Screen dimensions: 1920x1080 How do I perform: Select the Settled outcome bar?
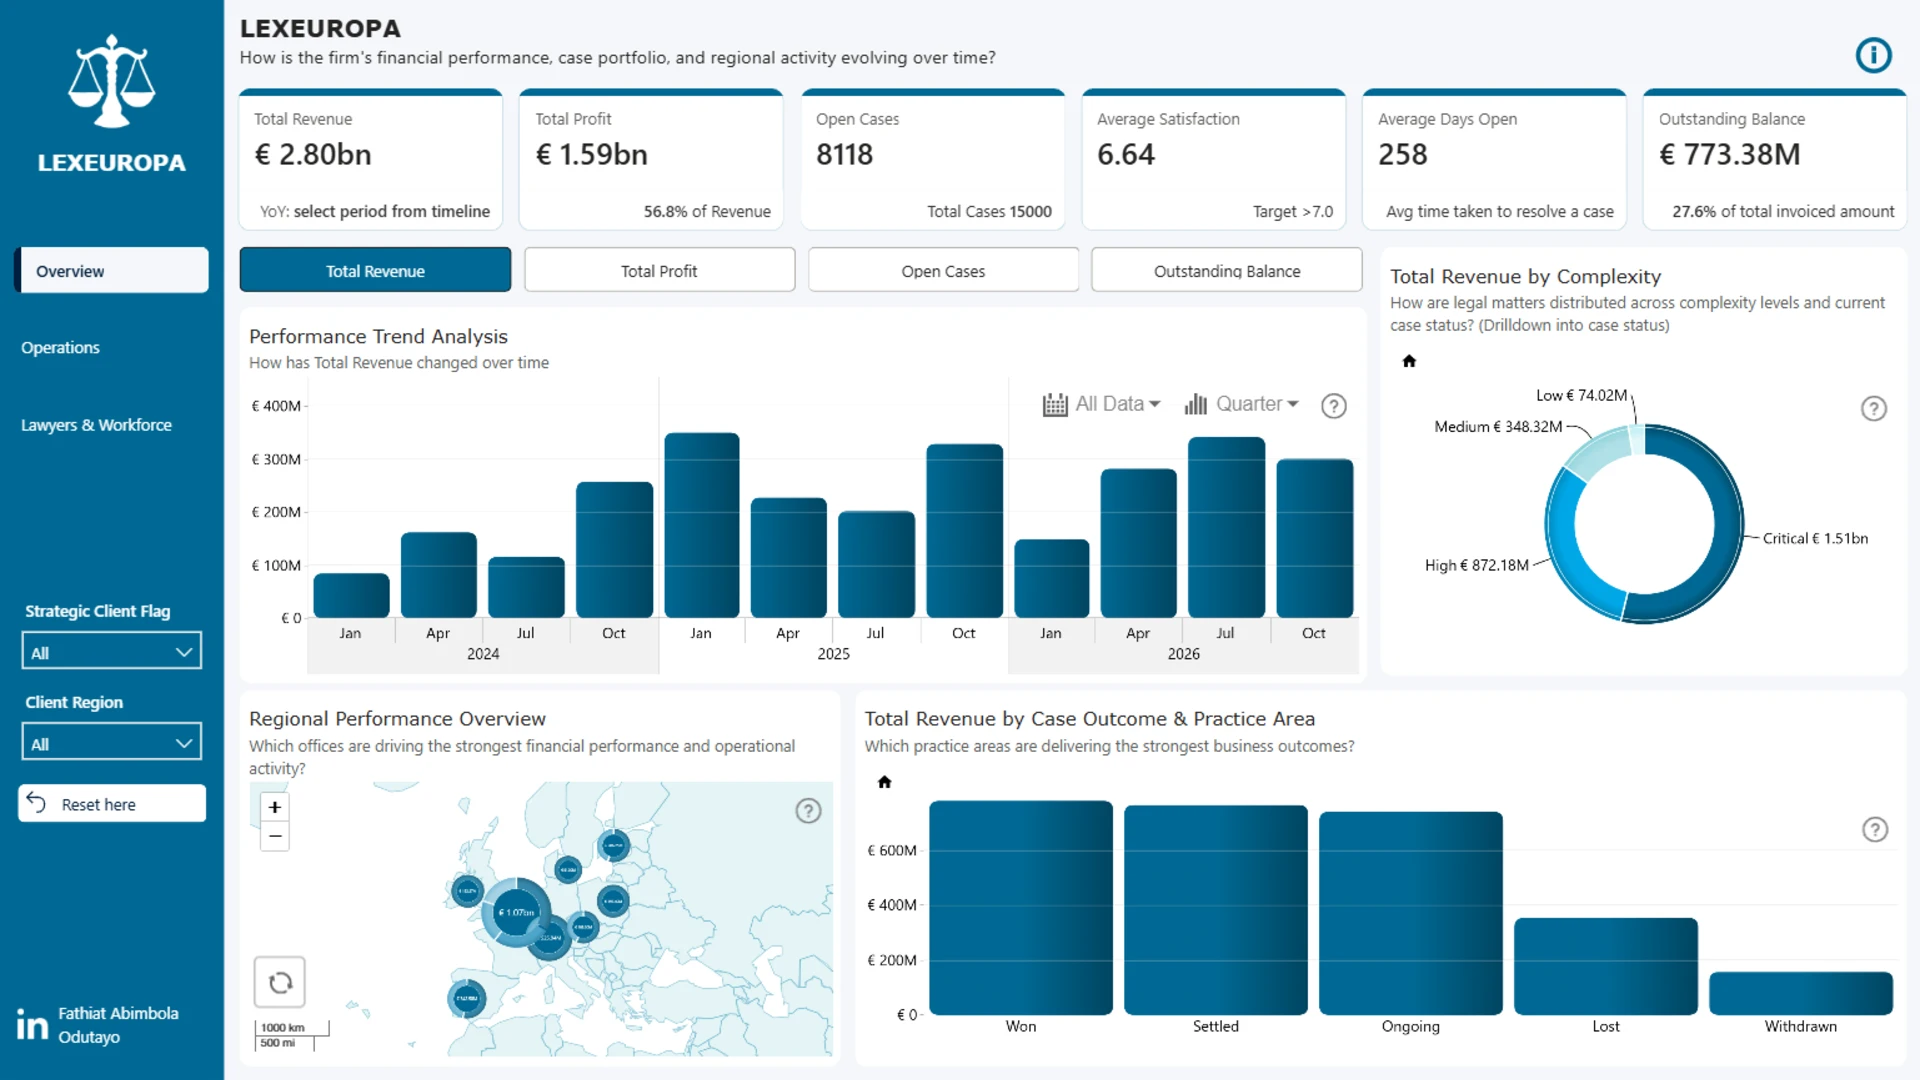(x=1216, y=910)
